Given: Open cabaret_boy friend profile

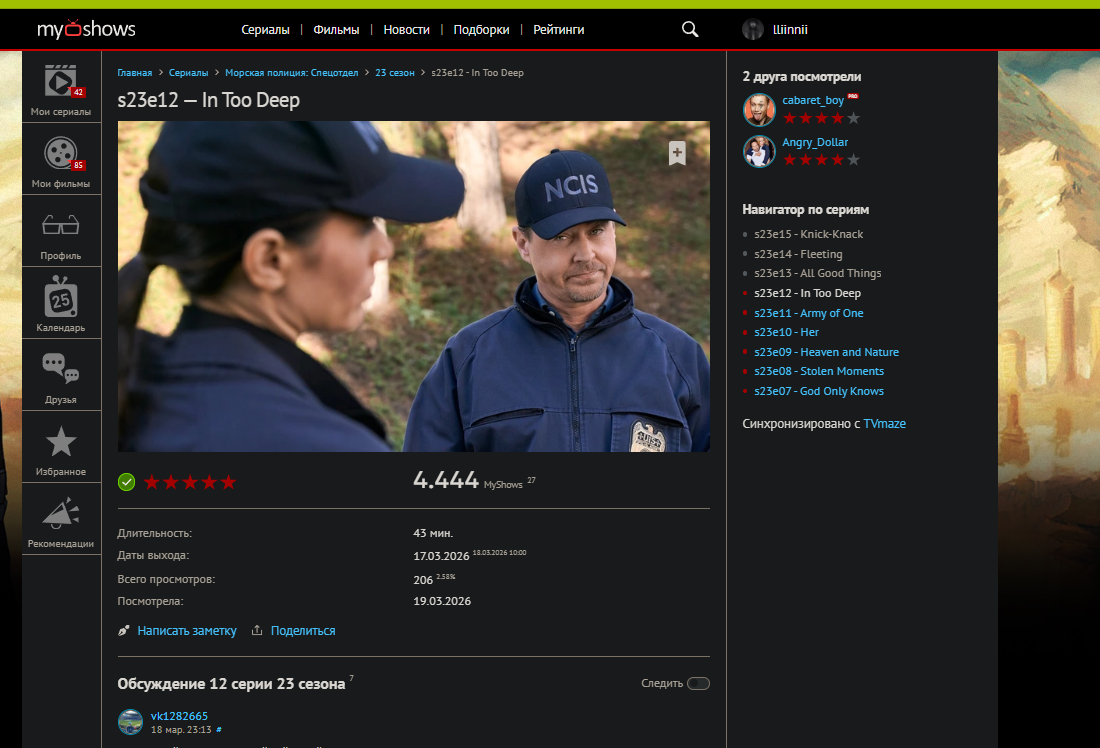Looking at the screenshot, I should pos(812,100).
